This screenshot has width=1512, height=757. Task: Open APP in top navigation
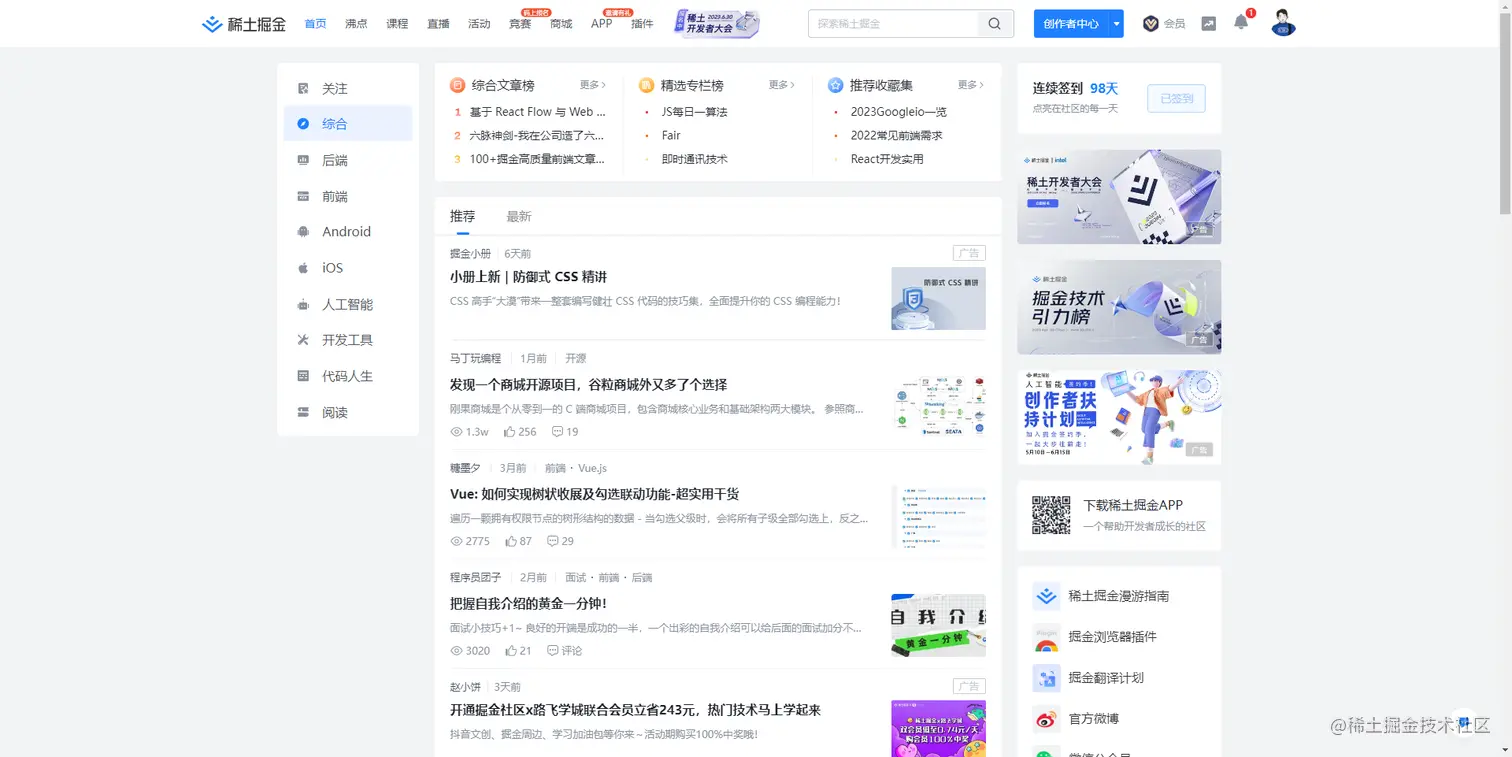[602, 24]
